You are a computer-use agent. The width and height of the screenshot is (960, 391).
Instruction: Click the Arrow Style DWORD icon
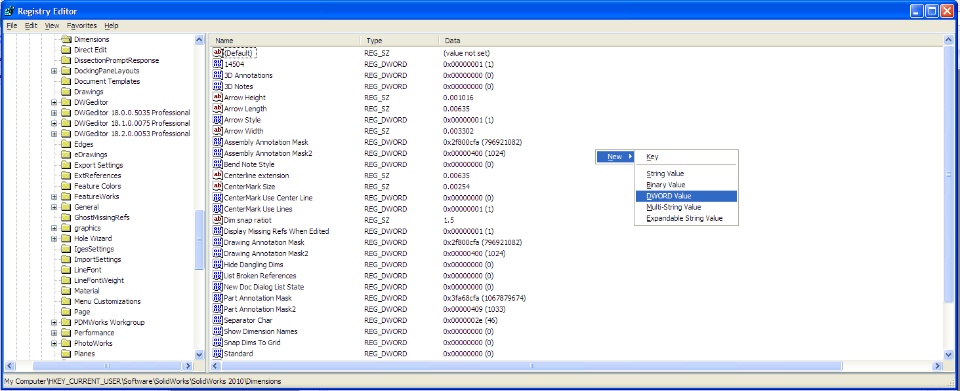pos(217,120)
